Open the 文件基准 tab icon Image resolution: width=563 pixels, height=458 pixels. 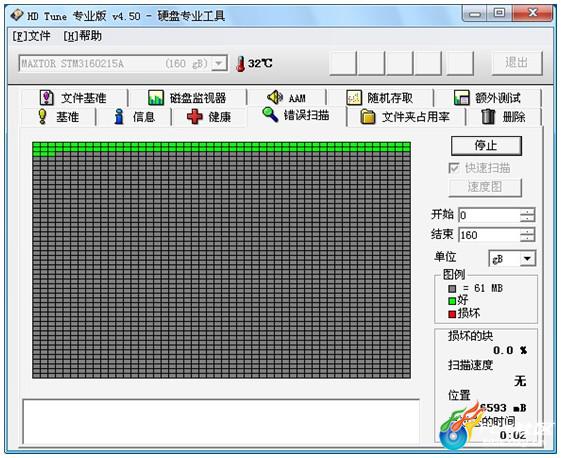(x=46, y=98)
